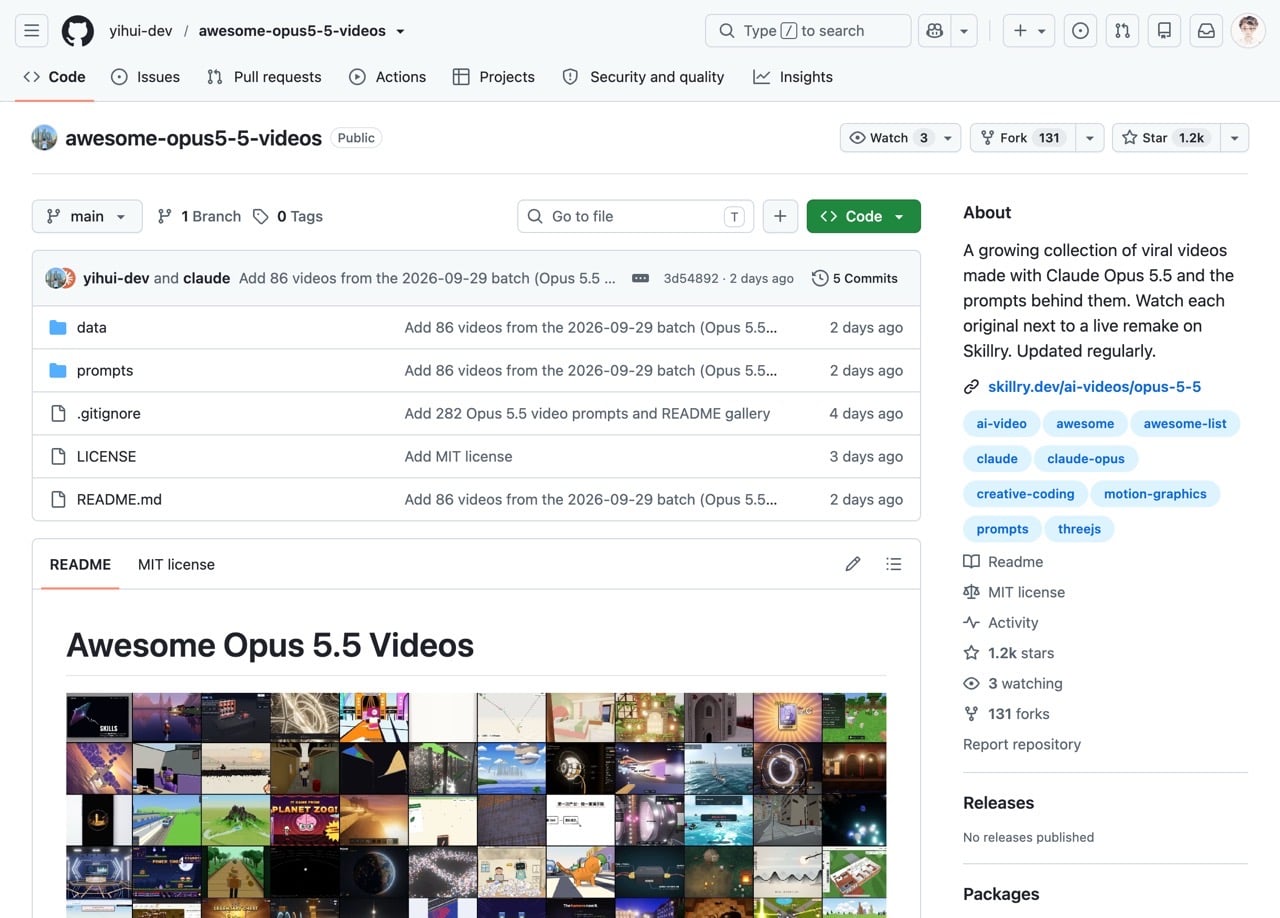Open the issues shortcut icon in header
1280x918 pixels.
click(1080, 31)
